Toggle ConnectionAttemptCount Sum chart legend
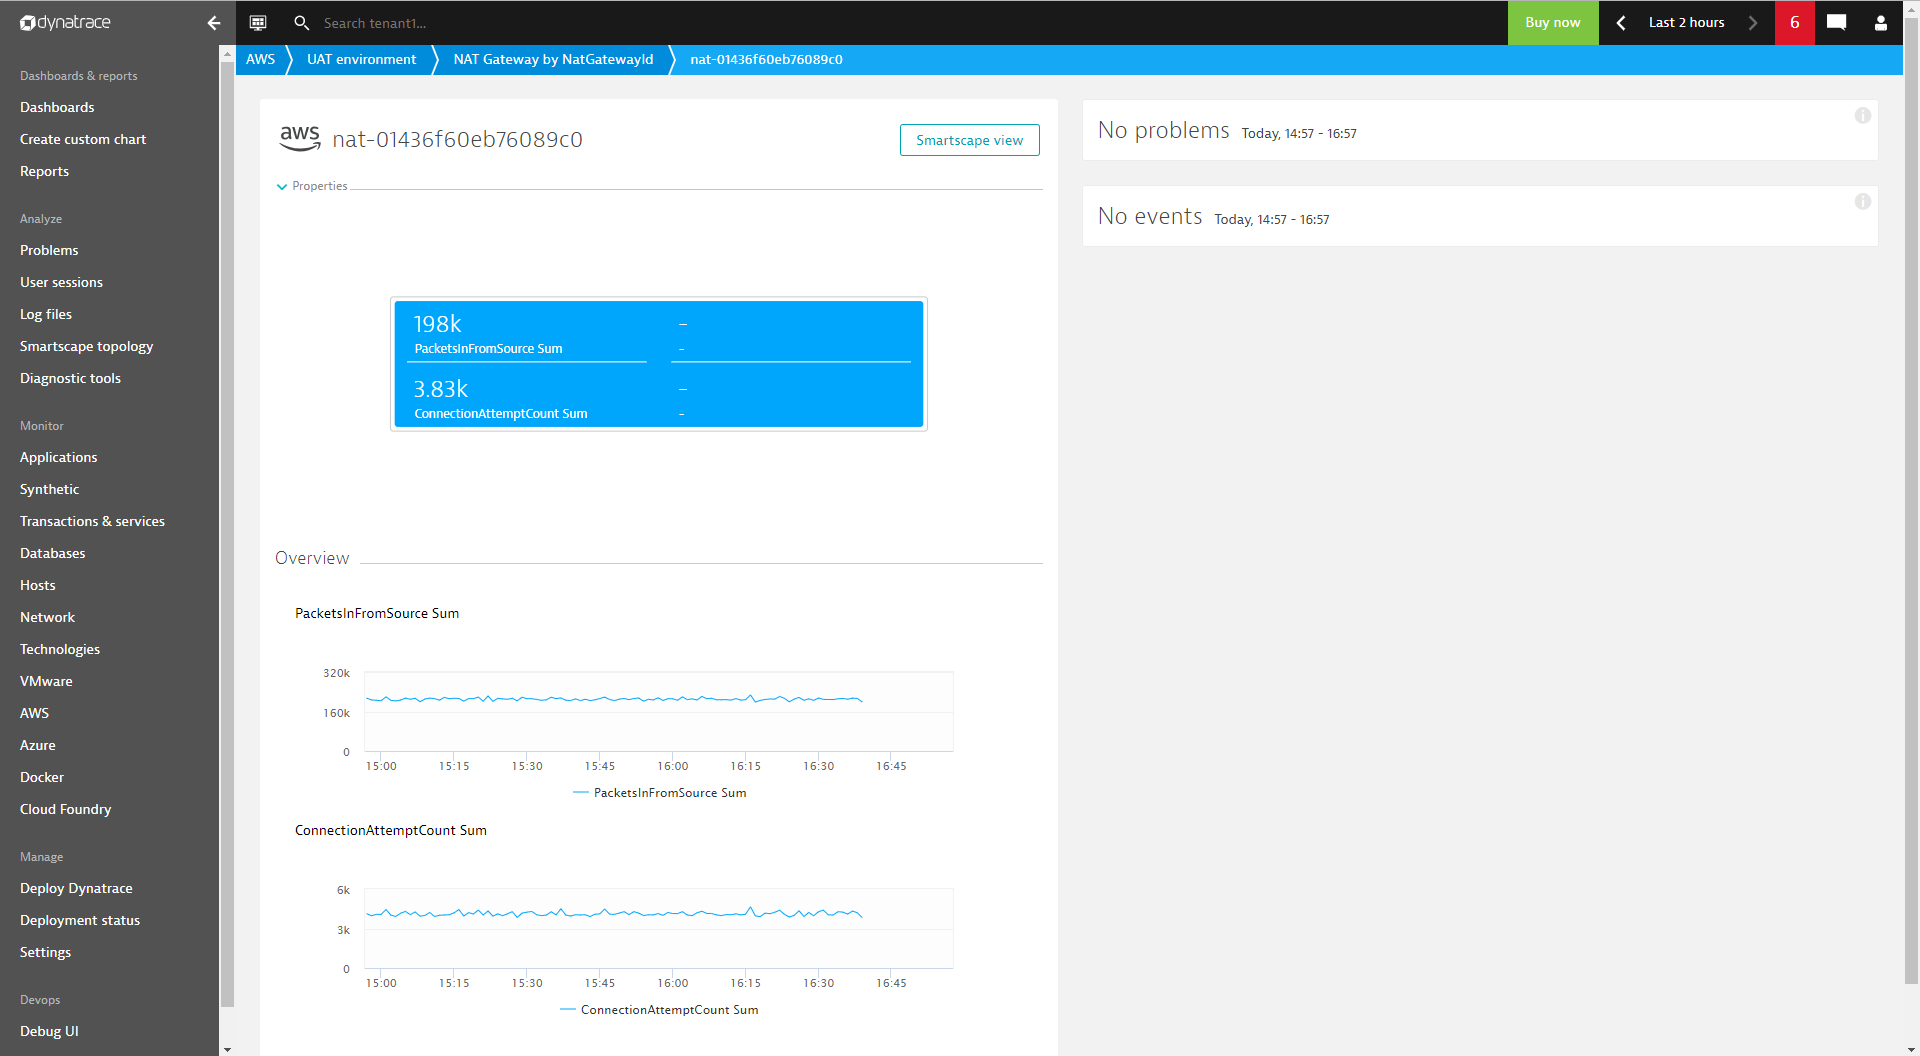This screenshot has height=1056, width=1920. click(659, 1010)
